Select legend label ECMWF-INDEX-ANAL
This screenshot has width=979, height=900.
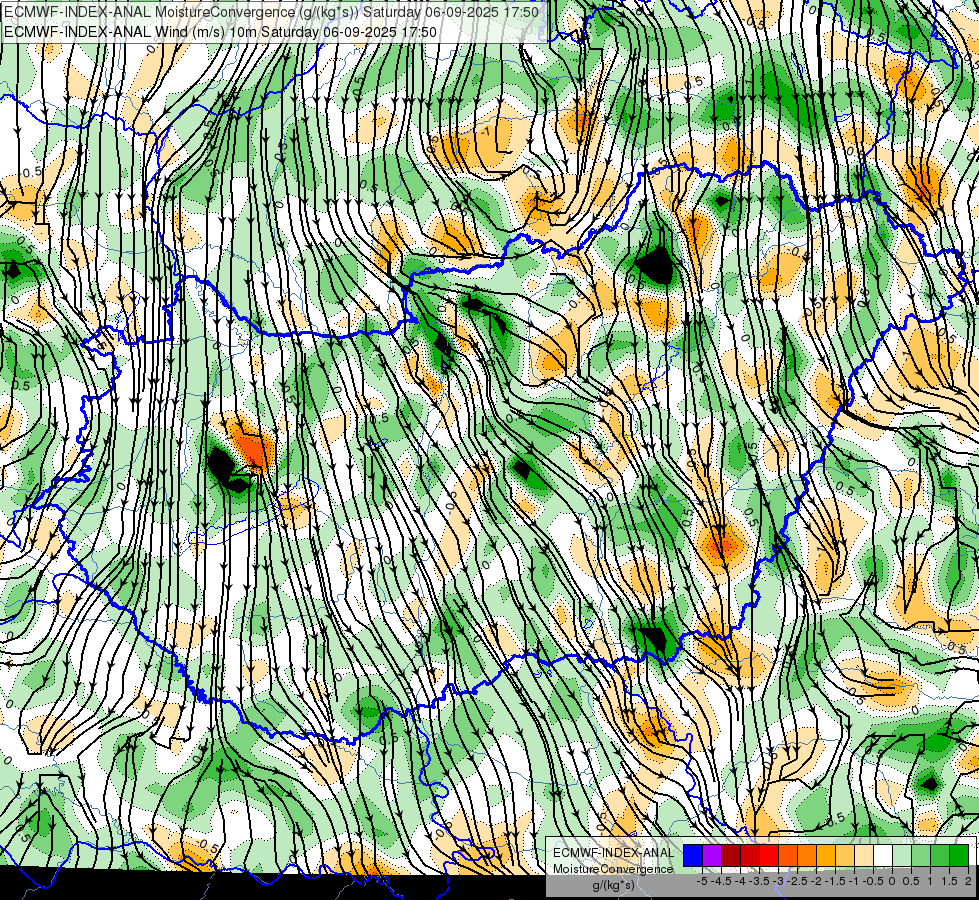(613, 853)
